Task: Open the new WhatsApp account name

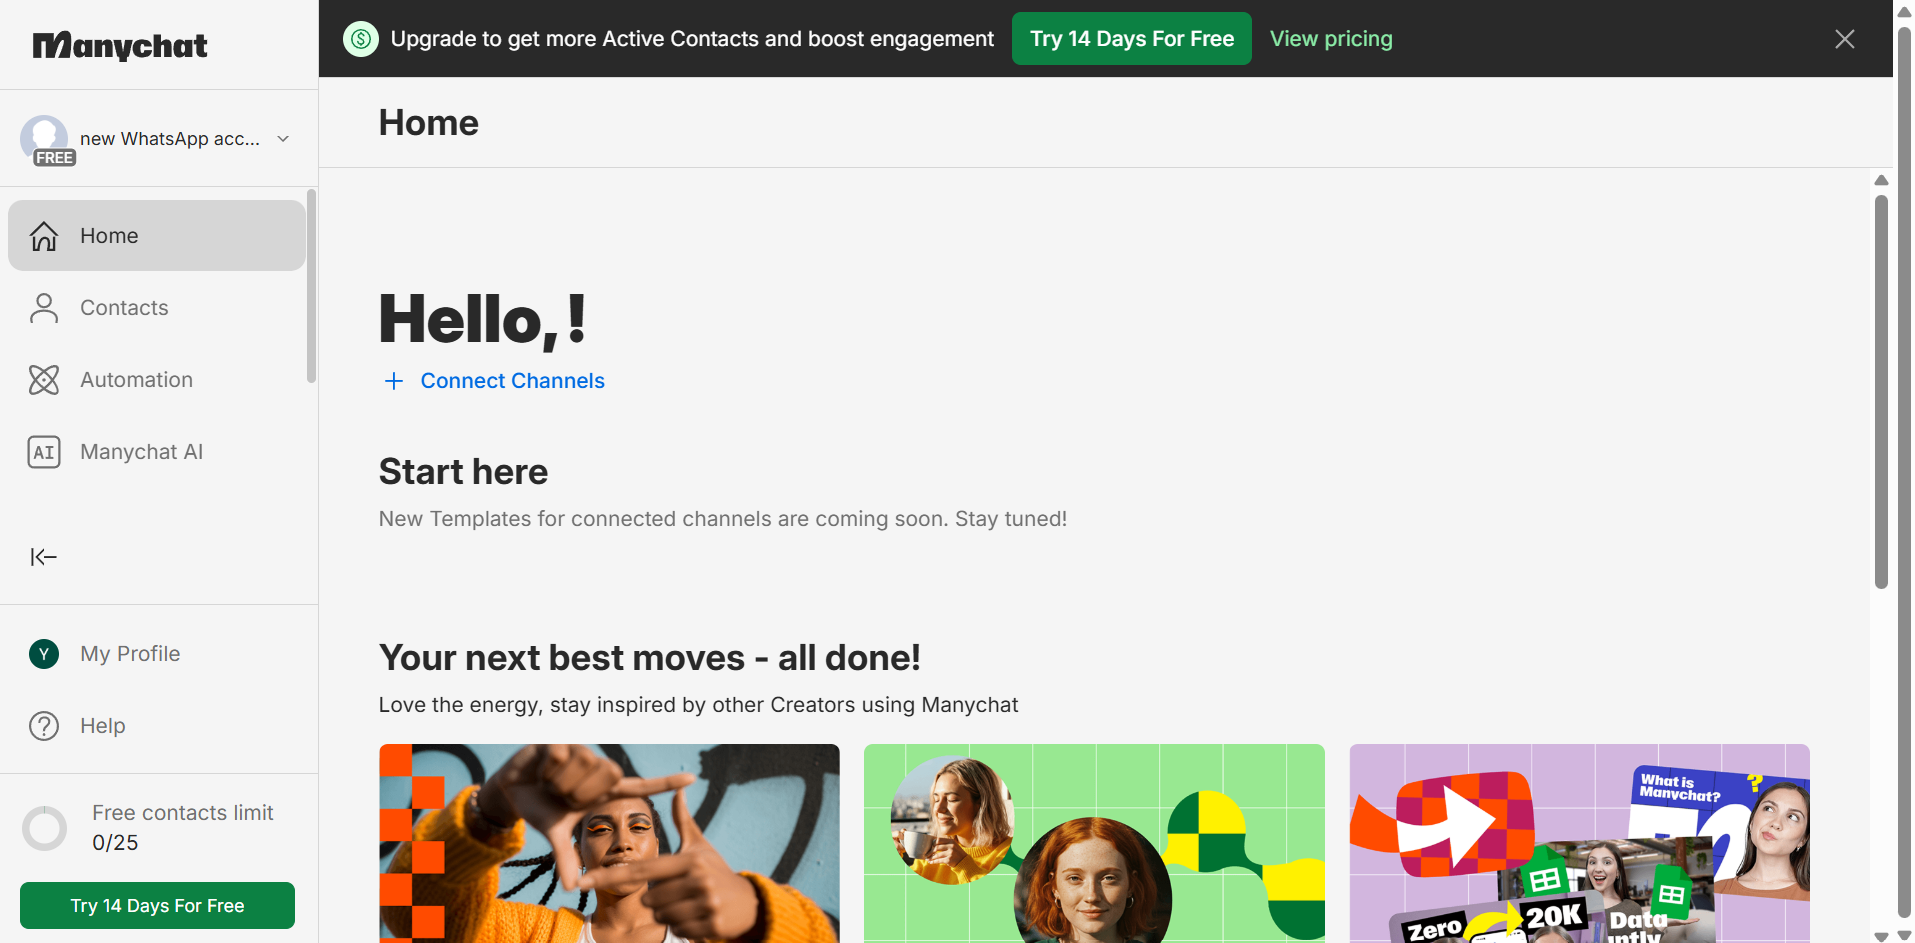Action: click(x=170, y=139)
